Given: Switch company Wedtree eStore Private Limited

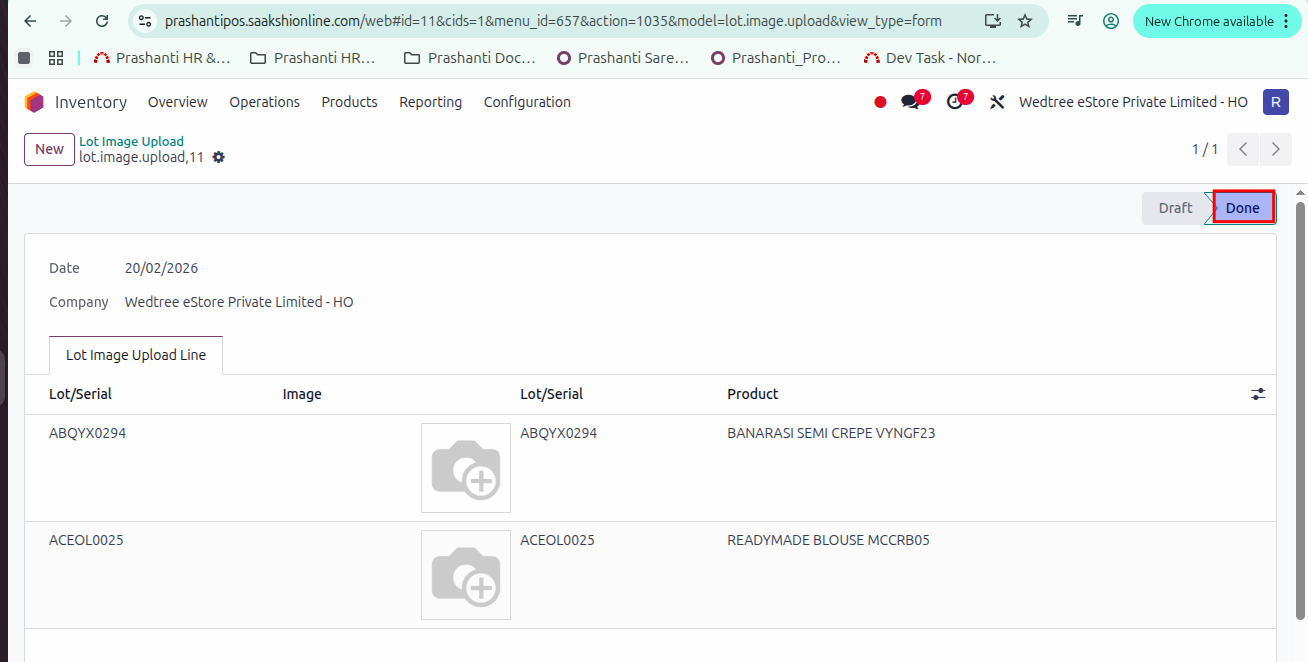Looking at the screenshot, I should point(1133,102).
